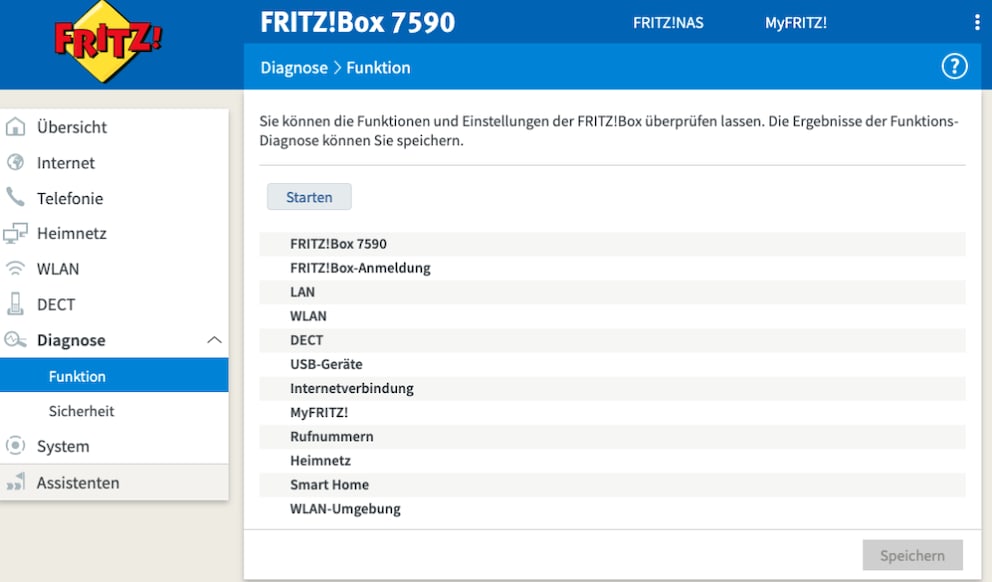The image size is (992, 582).
Task: Open the Assistenten entry
Action: coord(114,483)
